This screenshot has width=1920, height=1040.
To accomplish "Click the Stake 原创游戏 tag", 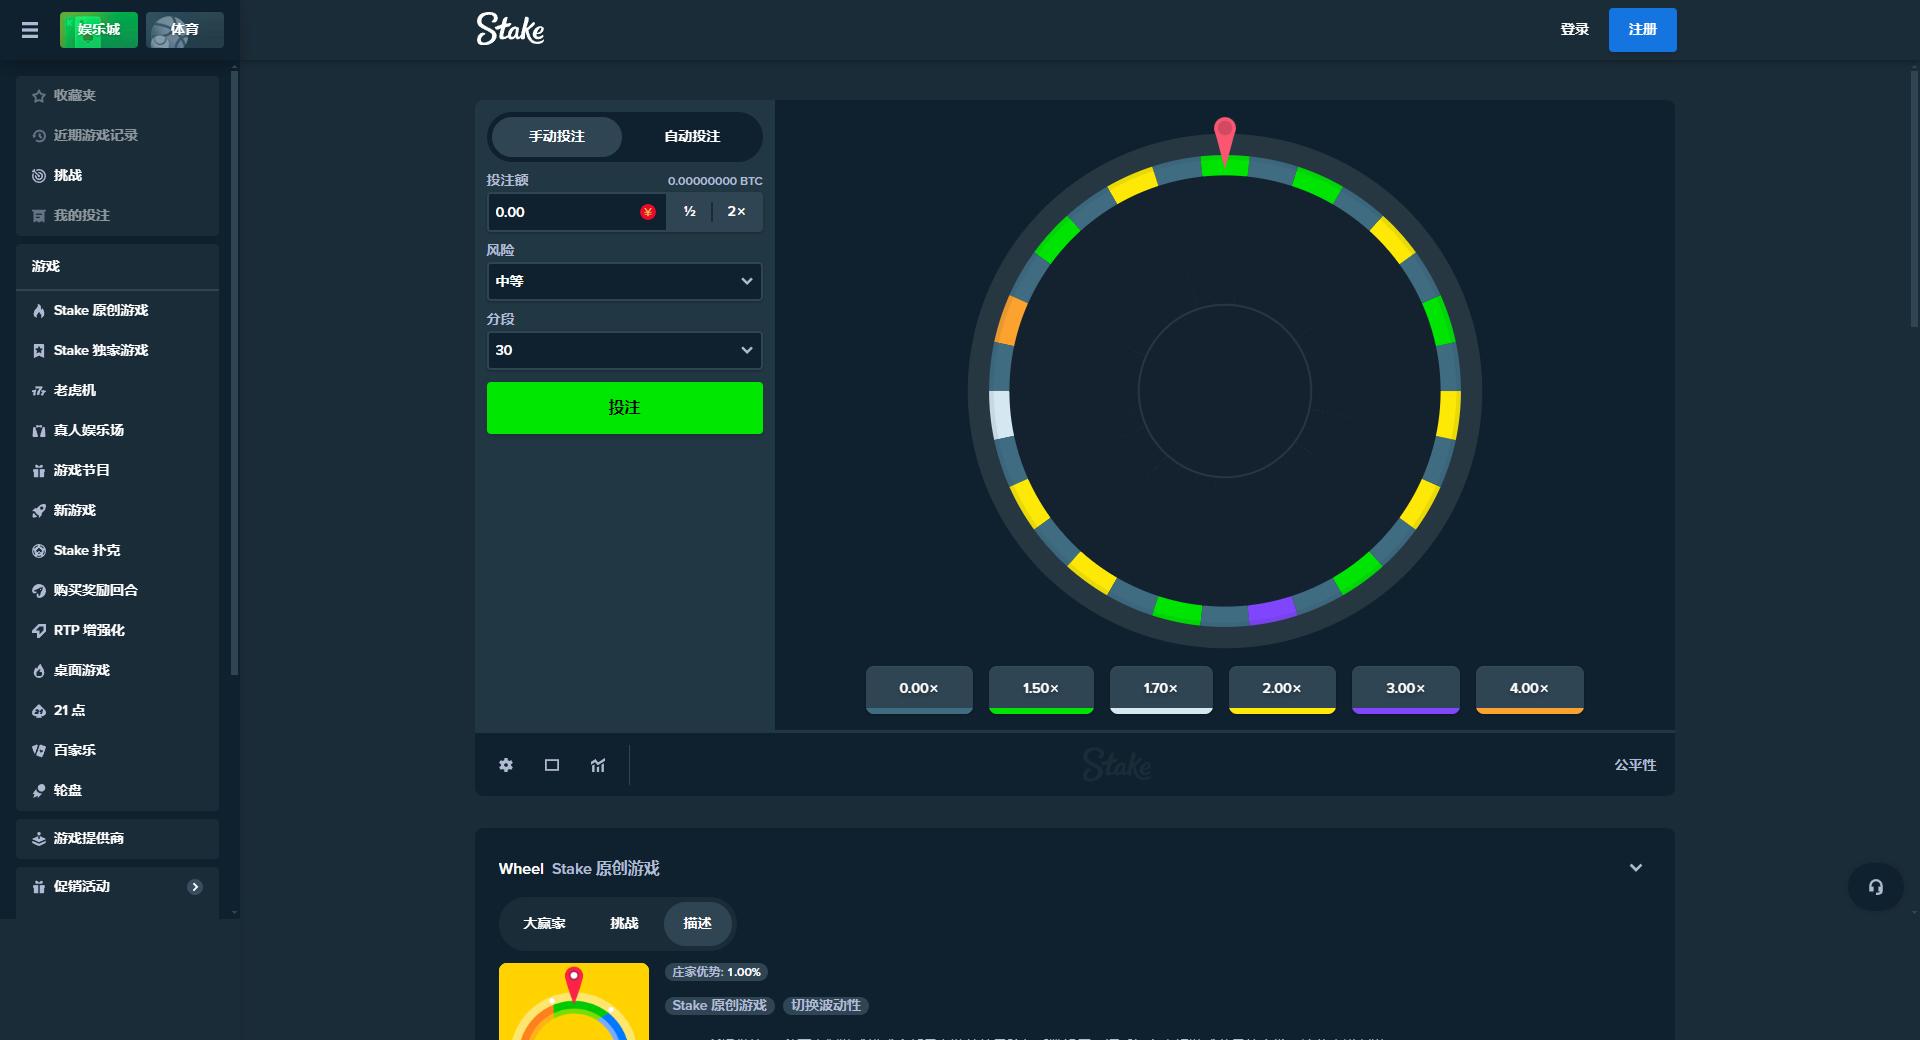I will [719, 1005].
